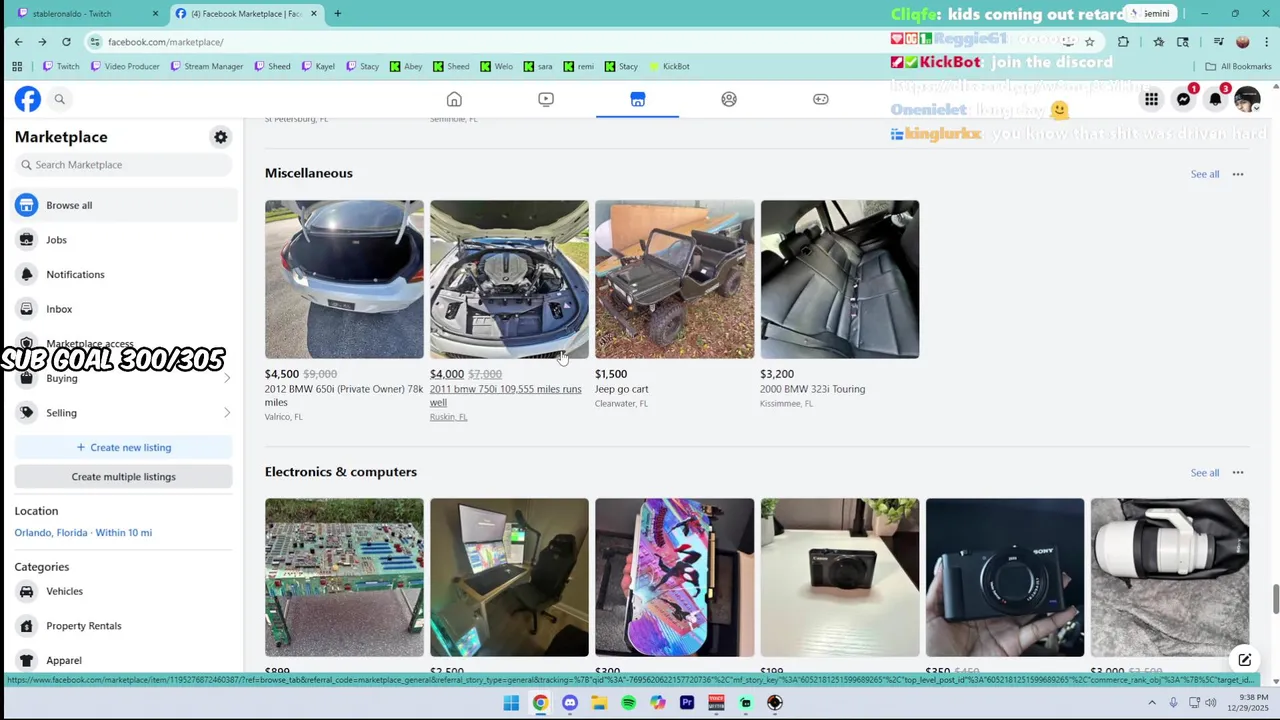Open the circuit board table listing photo
The height and width of the screenshot is (720, 1280).
pos(344,578)
